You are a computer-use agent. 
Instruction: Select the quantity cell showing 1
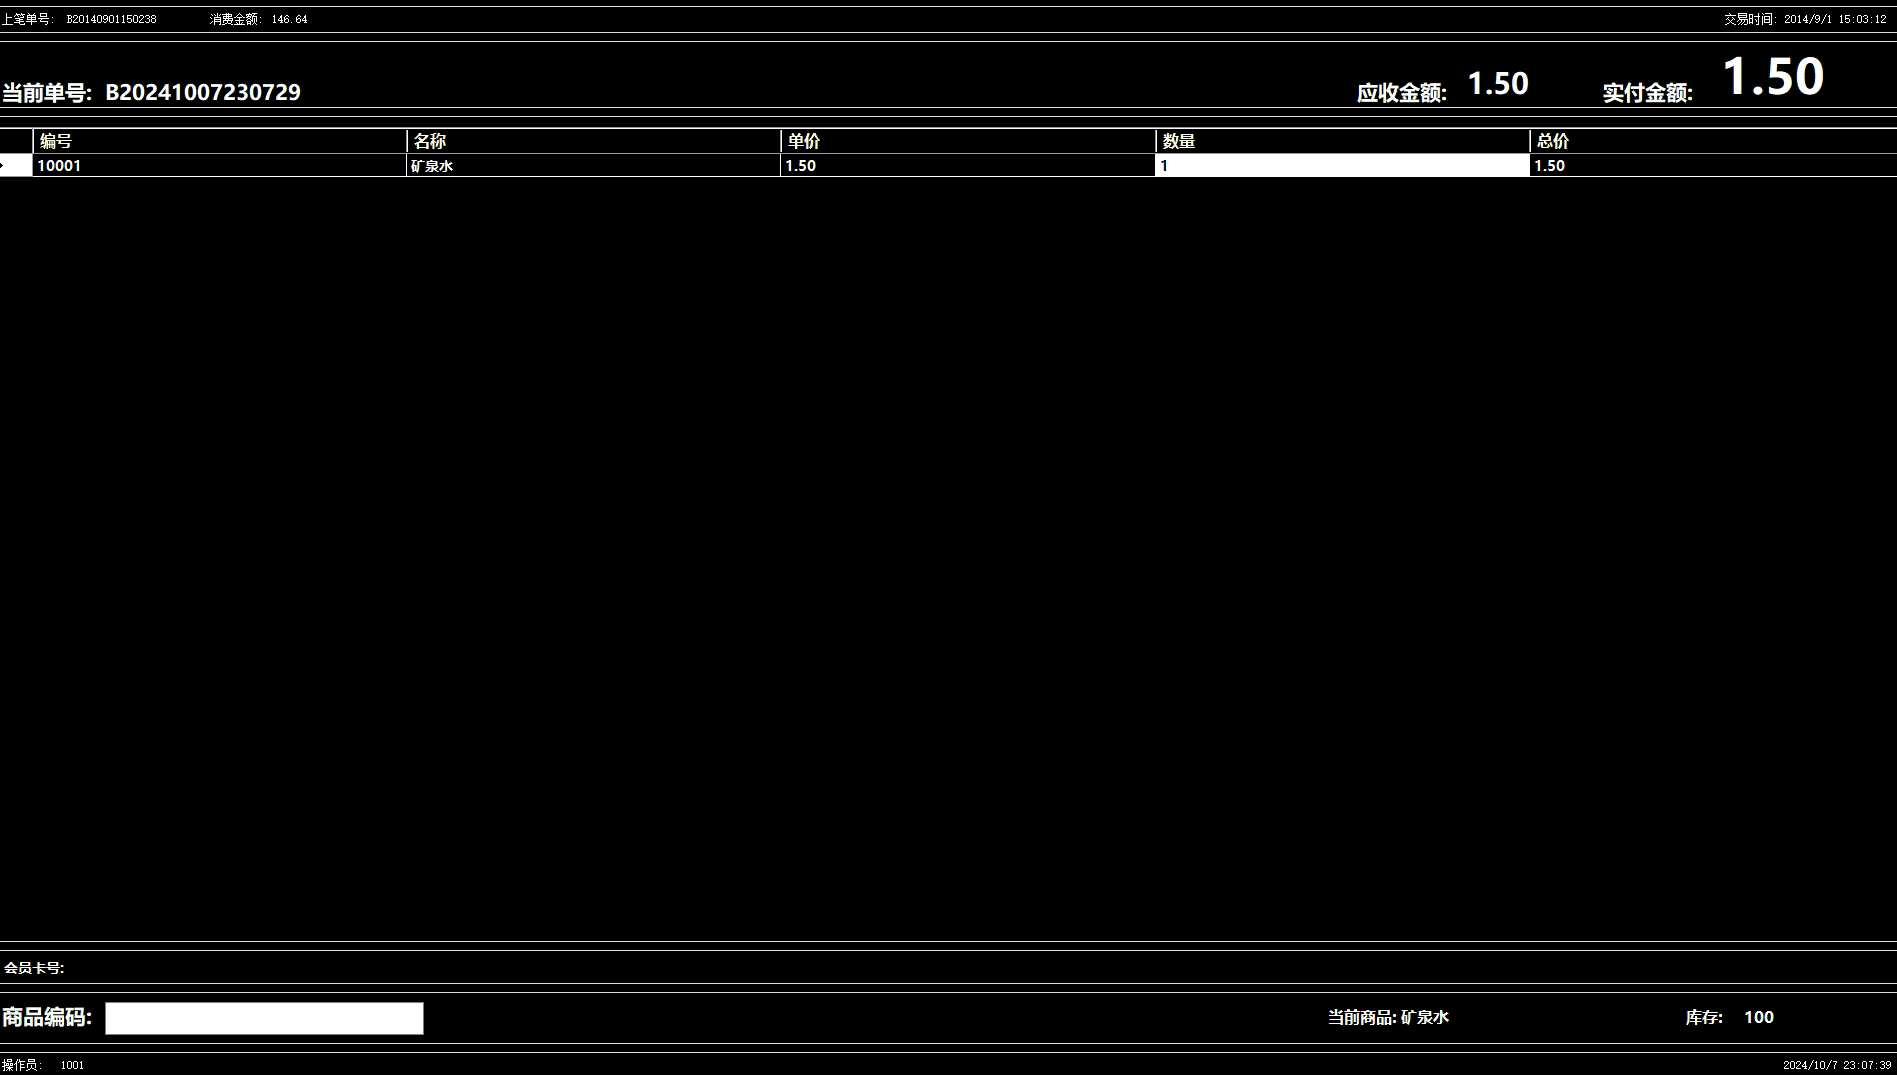tap(1342, 166)
